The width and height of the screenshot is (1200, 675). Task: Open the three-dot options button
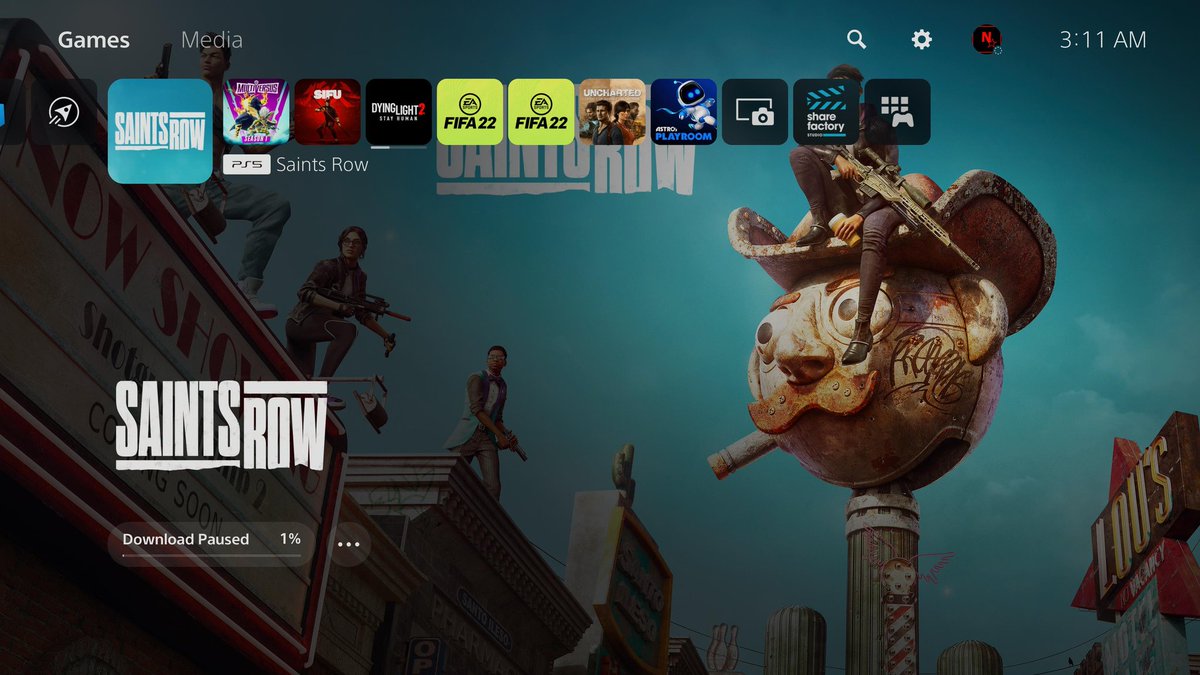[348, 545]
